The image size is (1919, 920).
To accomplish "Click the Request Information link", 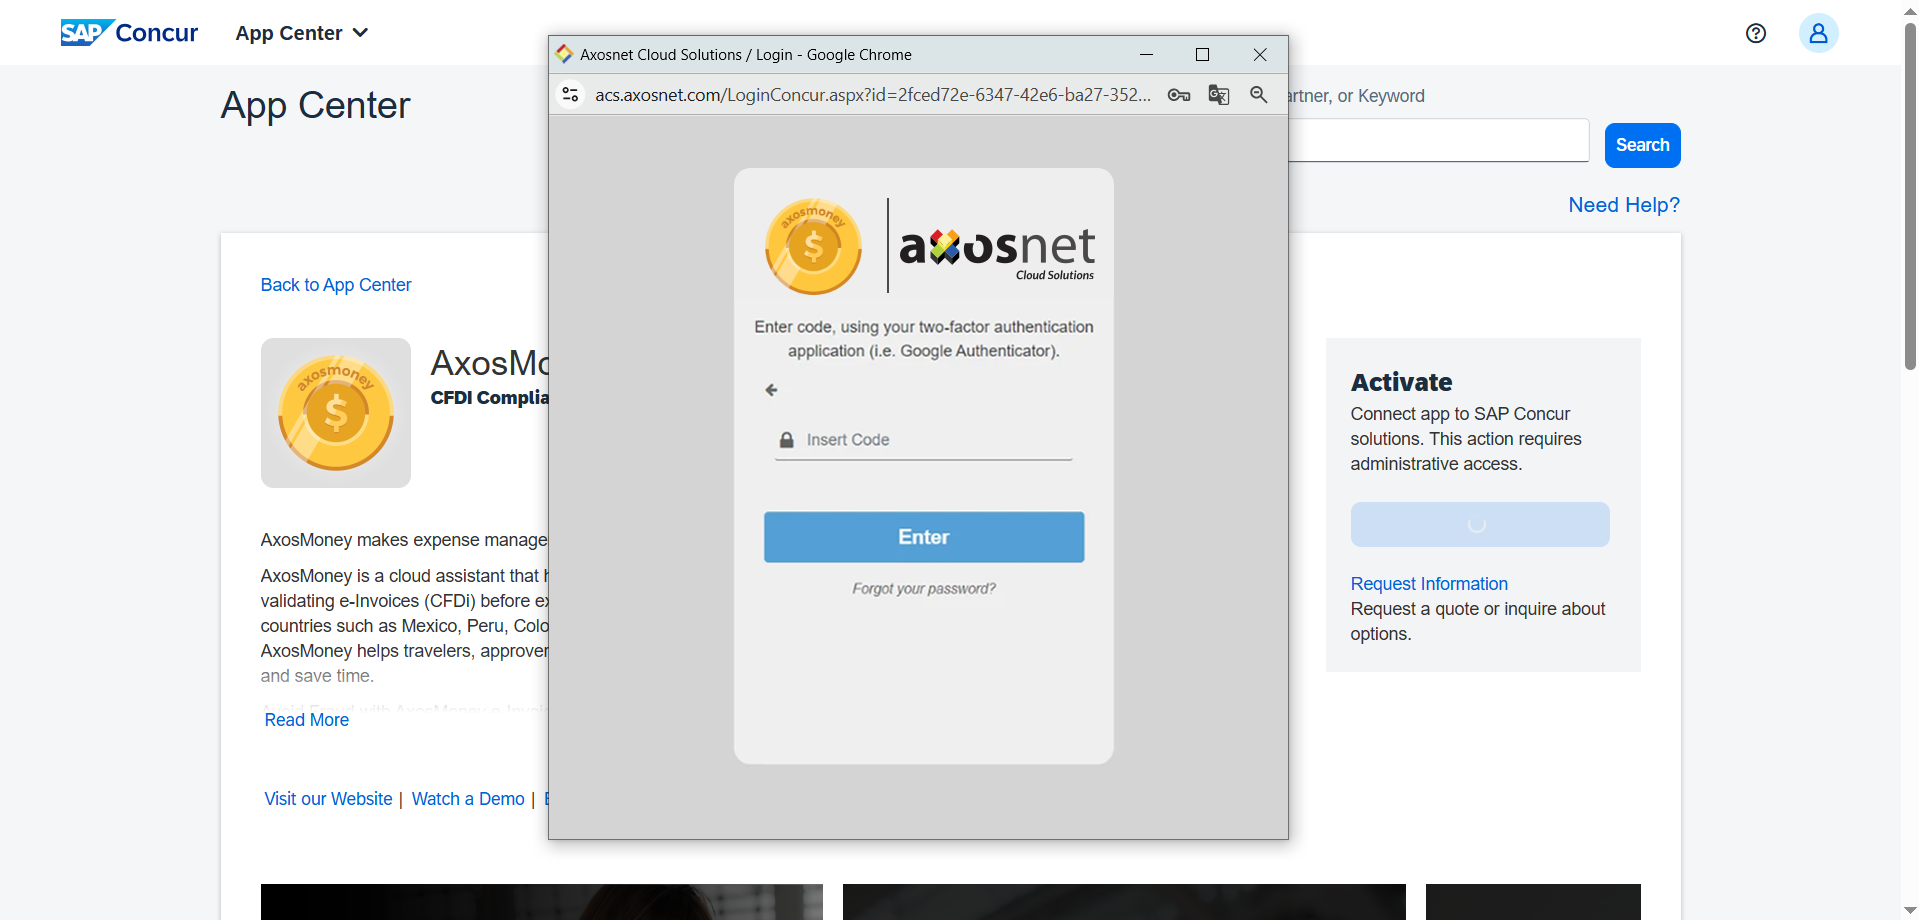I will [1428, 584].
